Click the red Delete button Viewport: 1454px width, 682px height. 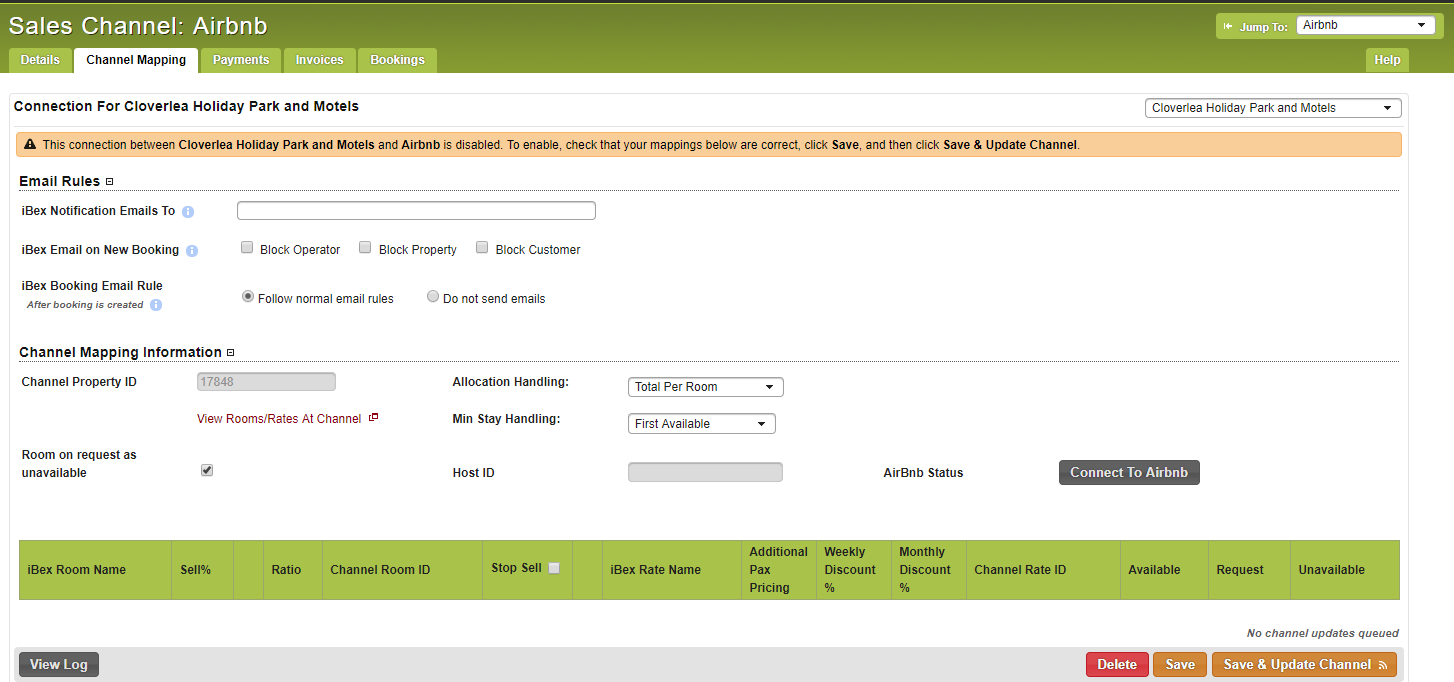[1117, 665]
